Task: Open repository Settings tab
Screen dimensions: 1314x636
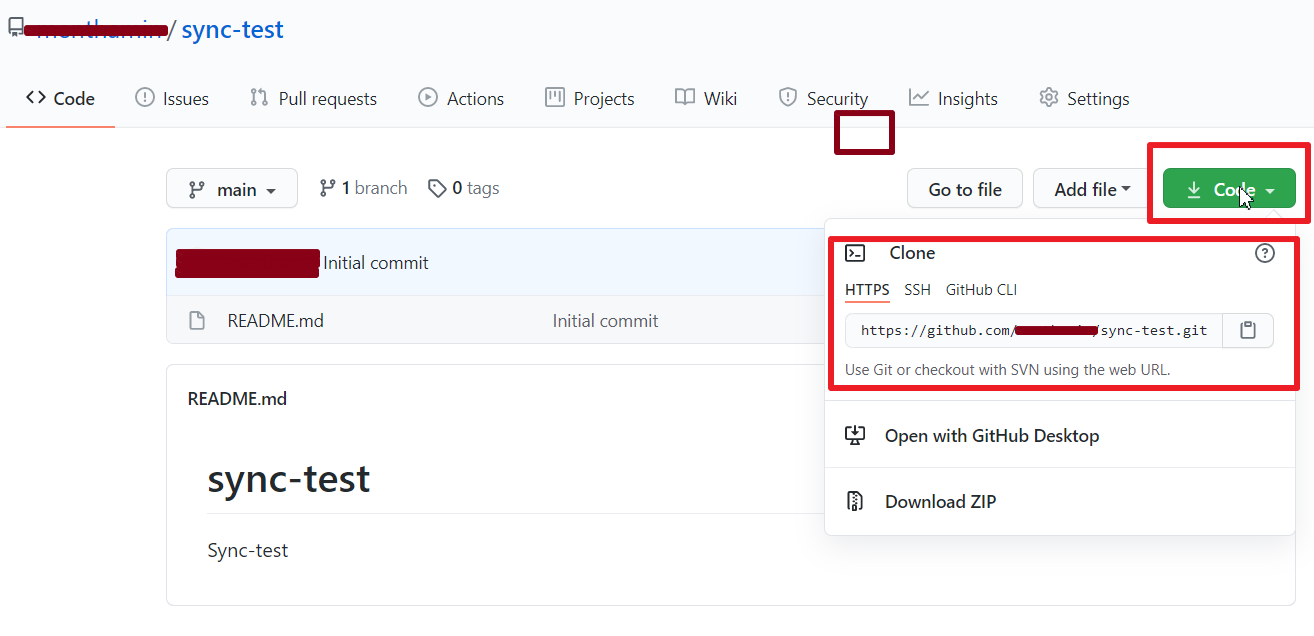Action: point(1084,98)
